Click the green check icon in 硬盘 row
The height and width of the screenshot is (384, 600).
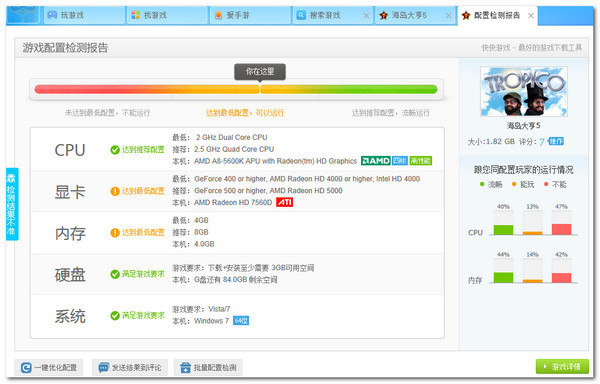[x=115, y=274]
